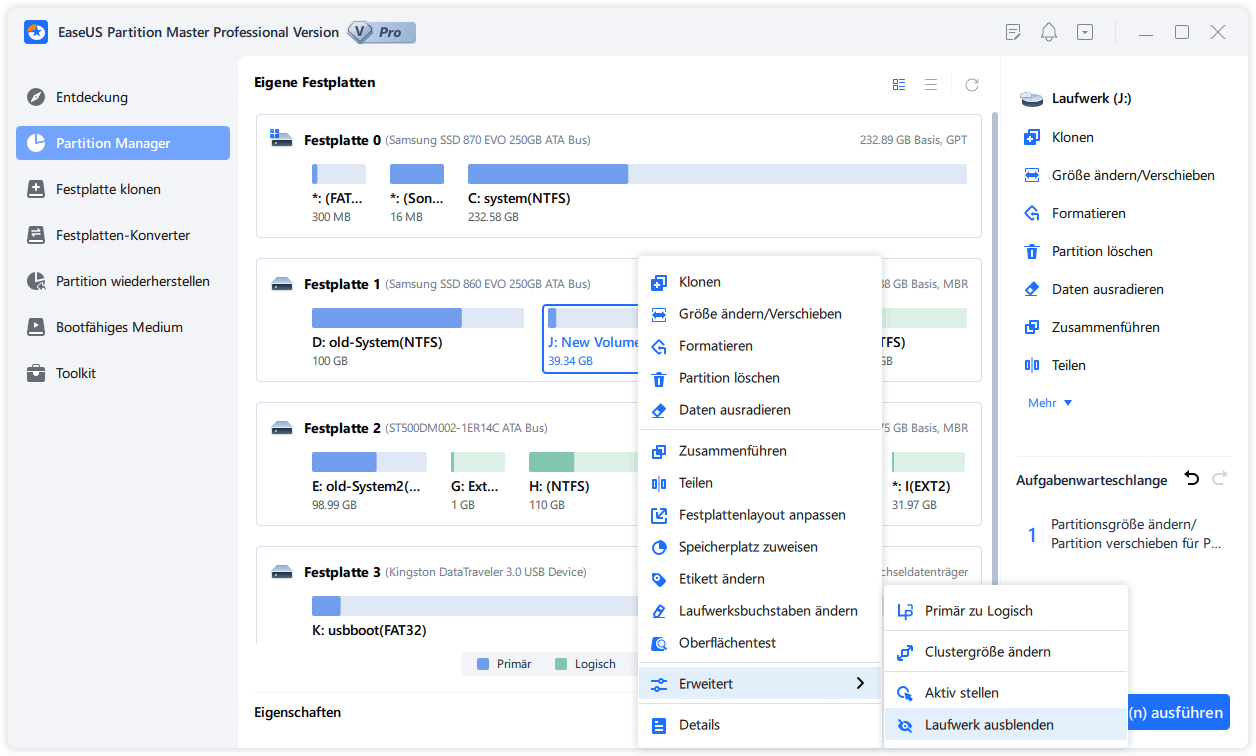
Task: Choose Aktiv stellen in the submenu
Action: (x=1006, y=693)
